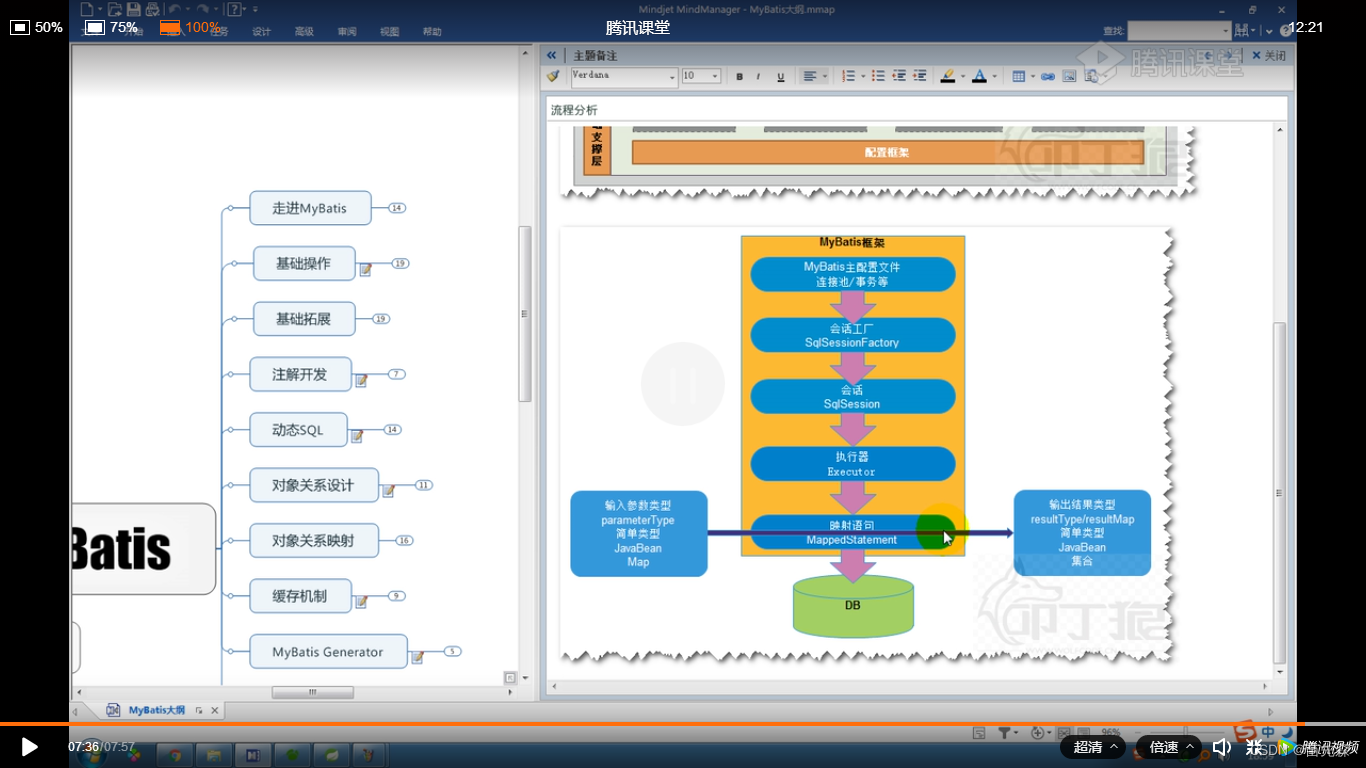Expand 走进MyBatis subtopics badge 14

(x=397, y=208)
